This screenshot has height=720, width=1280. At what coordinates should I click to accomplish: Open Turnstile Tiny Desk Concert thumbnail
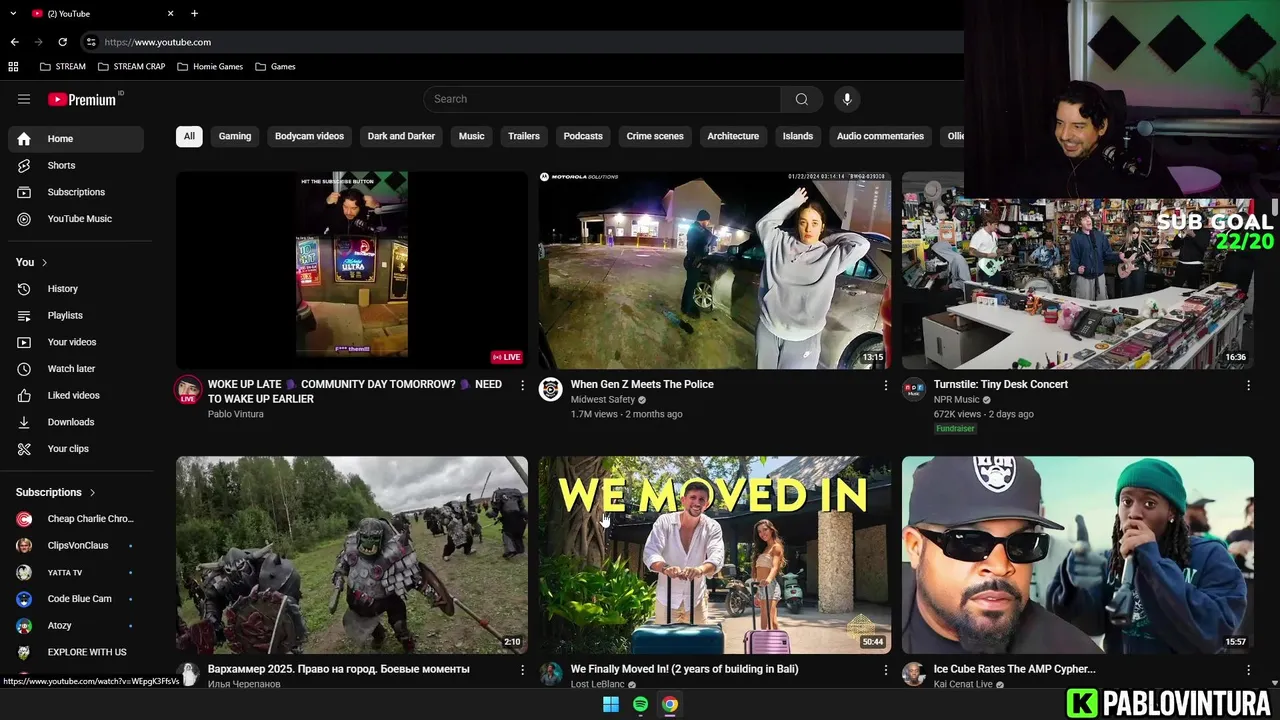(1078, 270)
